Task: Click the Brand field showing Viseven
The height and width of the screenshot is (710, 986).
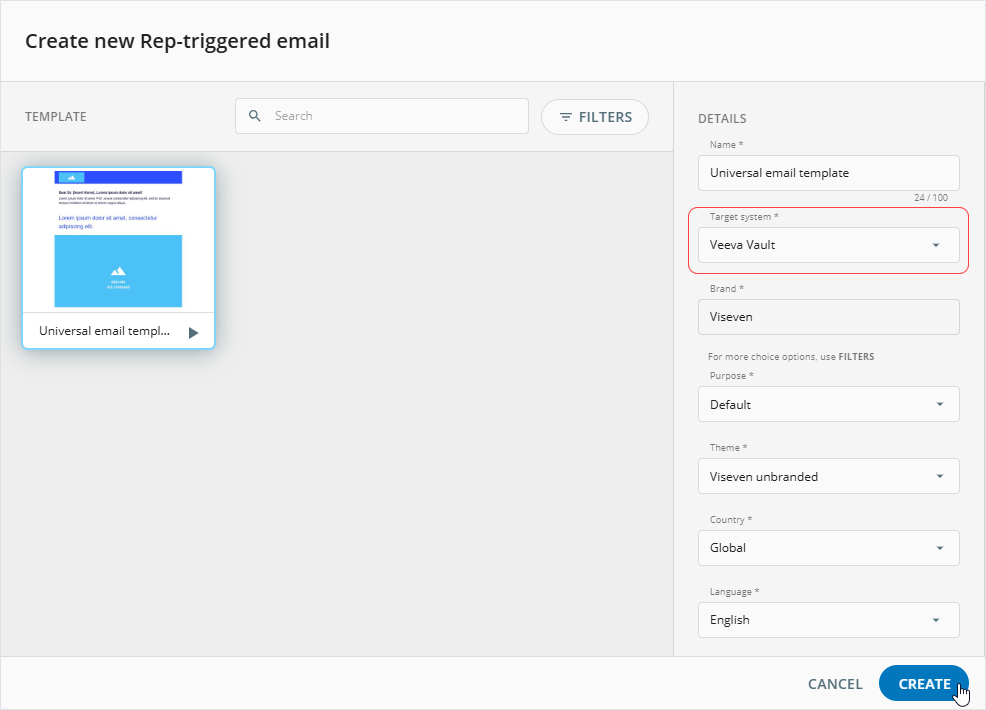Action: pos(828,317)
